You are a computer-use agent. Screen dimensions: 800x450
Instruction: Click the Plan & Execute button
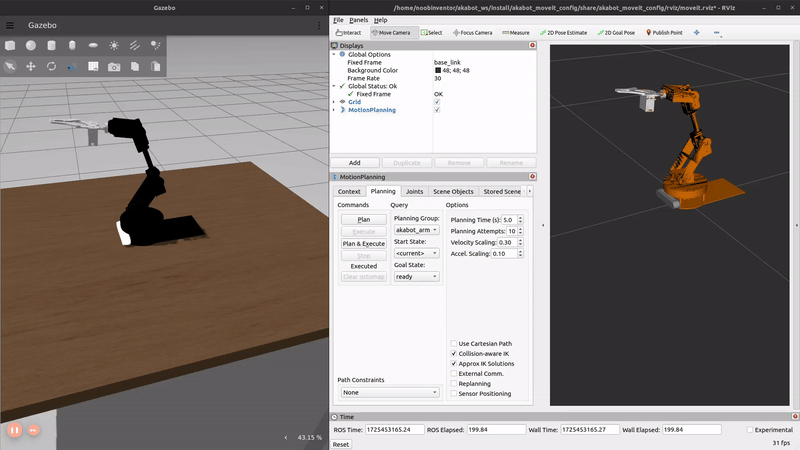point(364,243)
